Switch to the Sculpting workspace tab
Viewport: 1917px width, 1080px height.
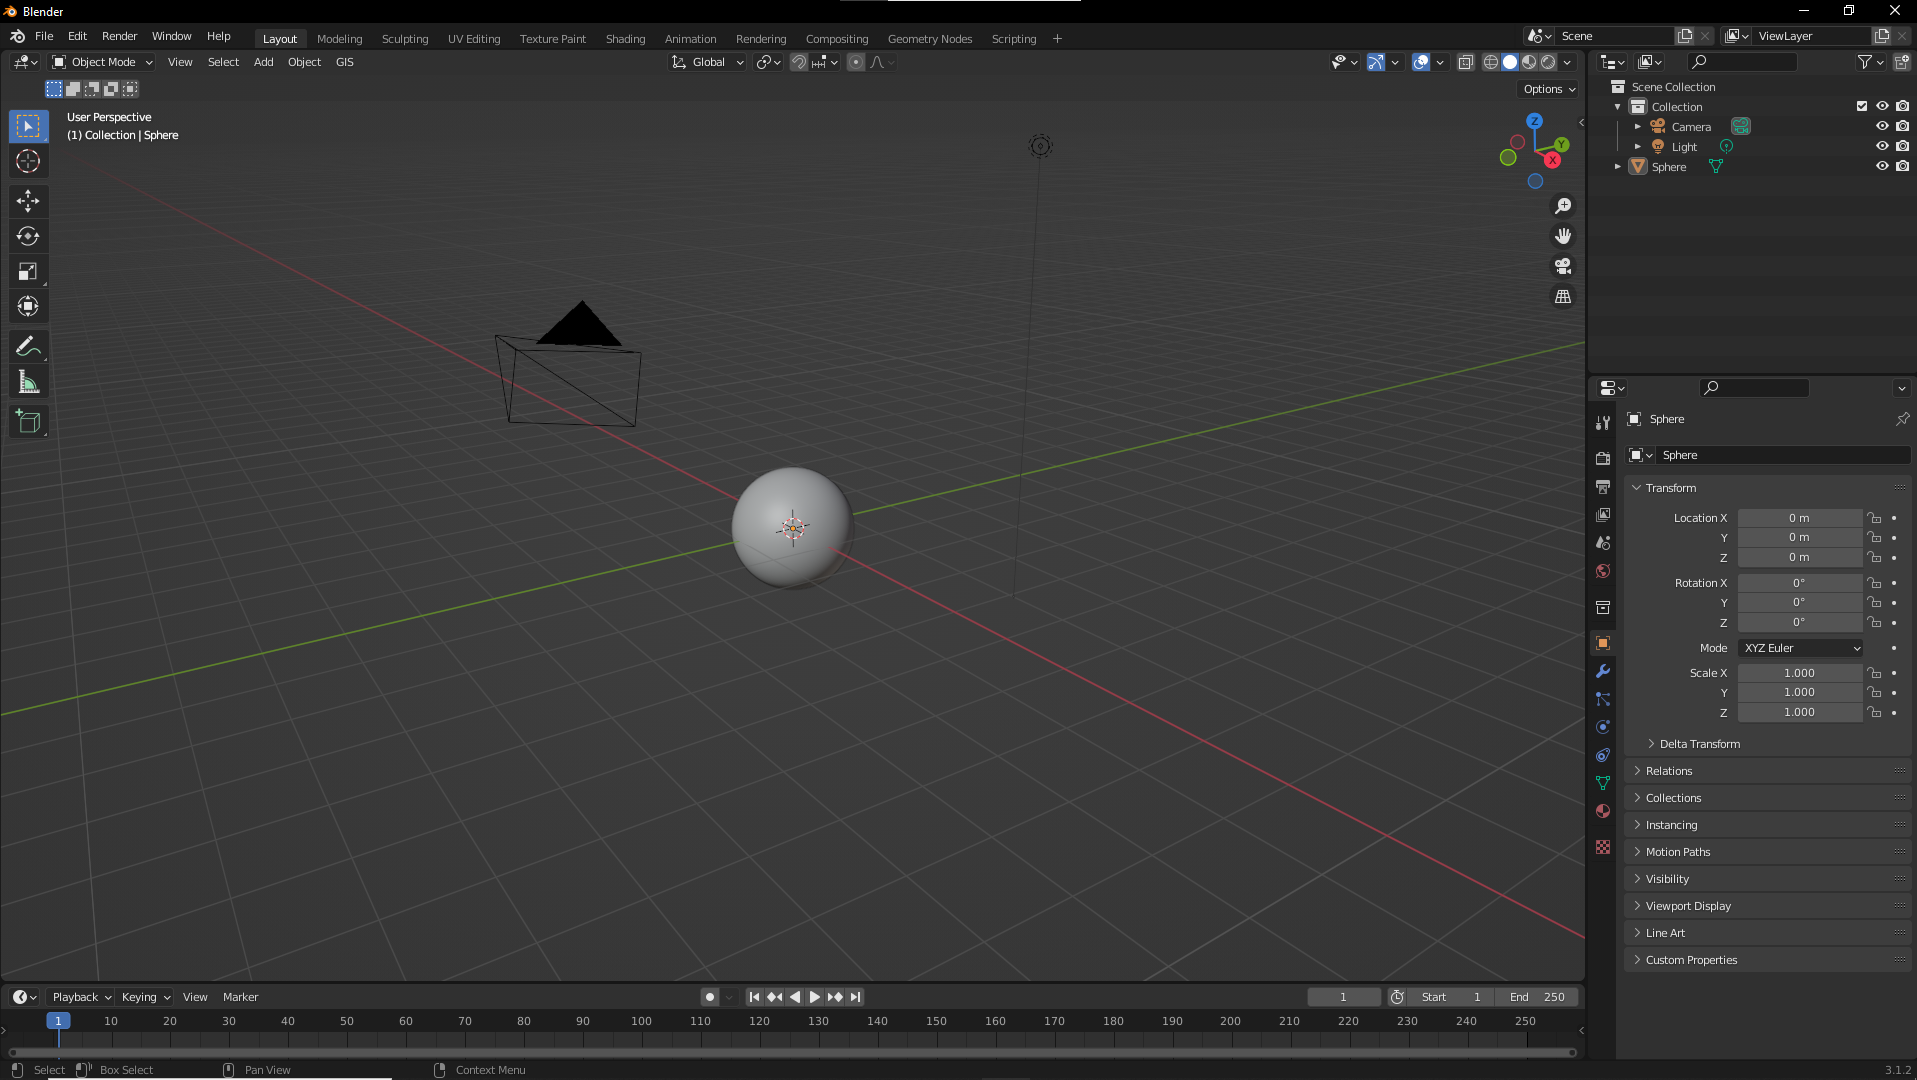(404, 39)
